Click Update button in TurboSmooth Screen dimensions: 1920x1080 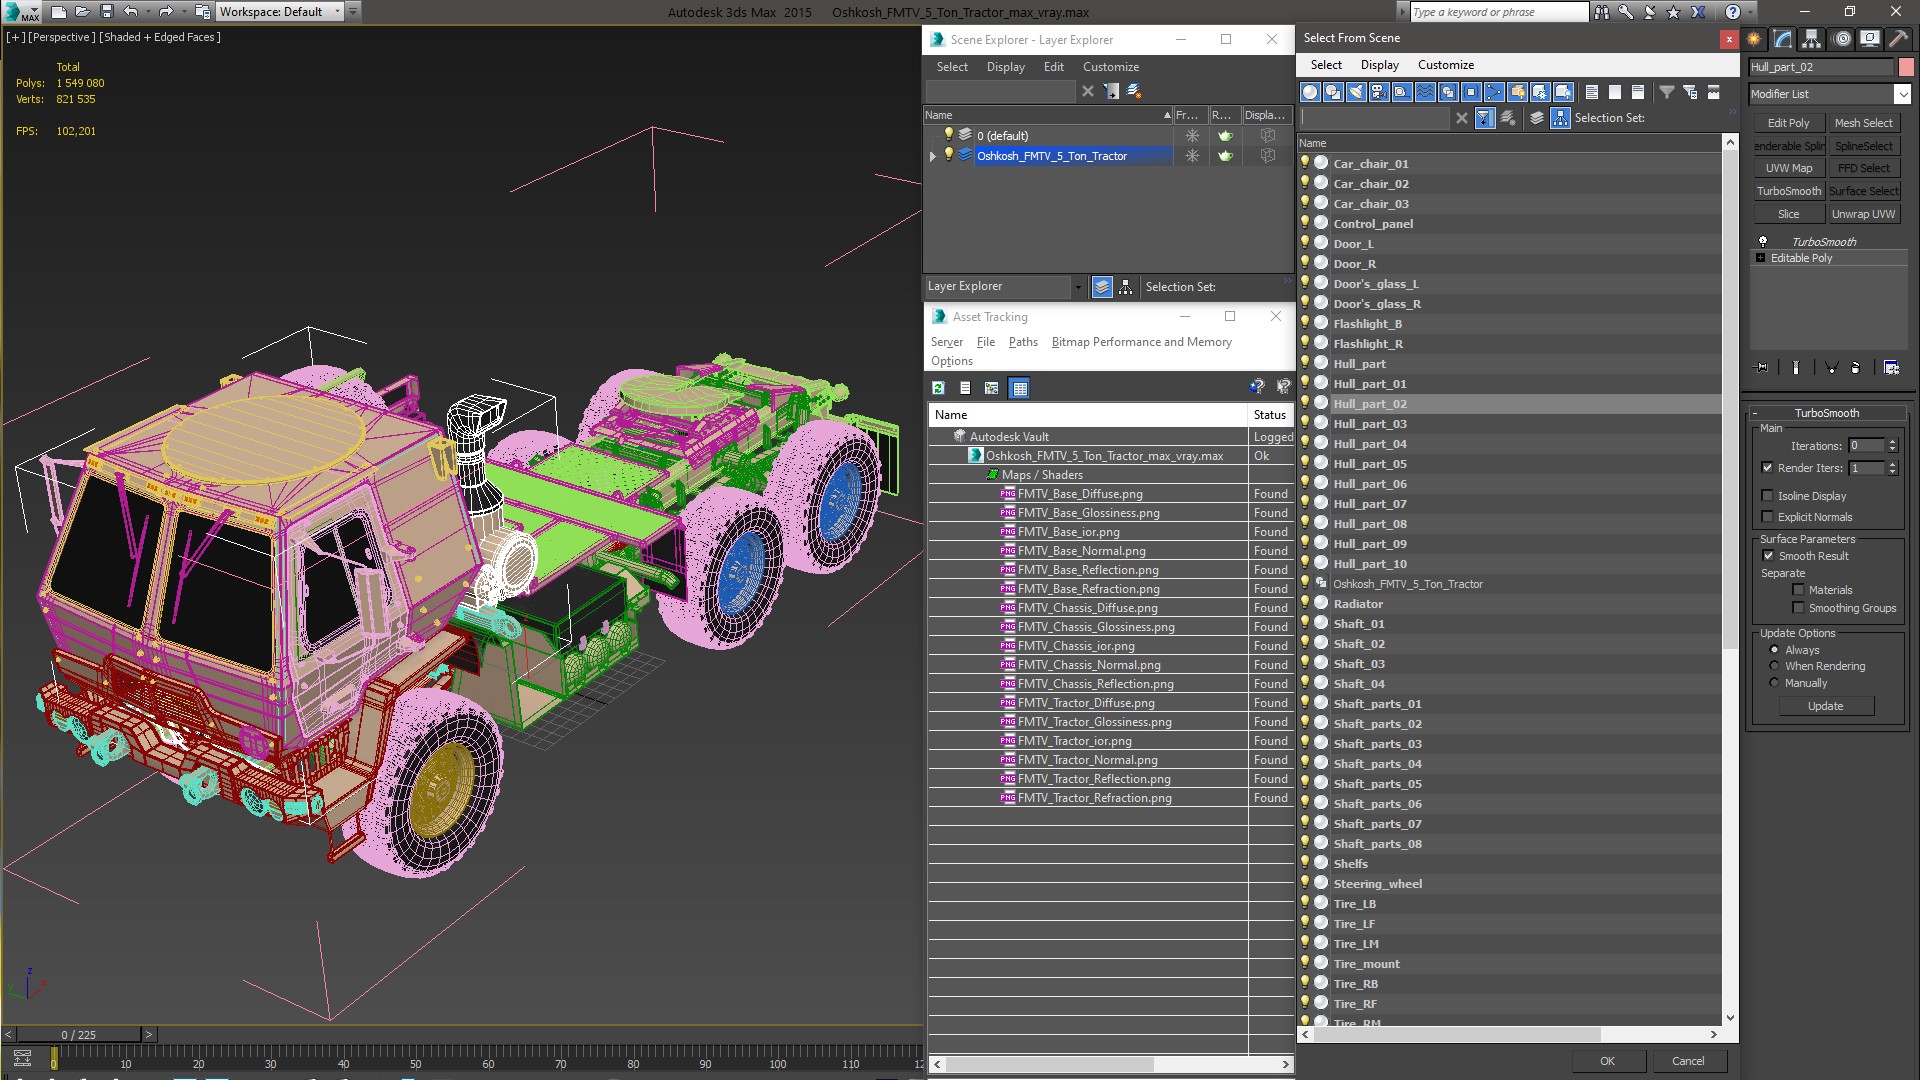[1825, 706]
